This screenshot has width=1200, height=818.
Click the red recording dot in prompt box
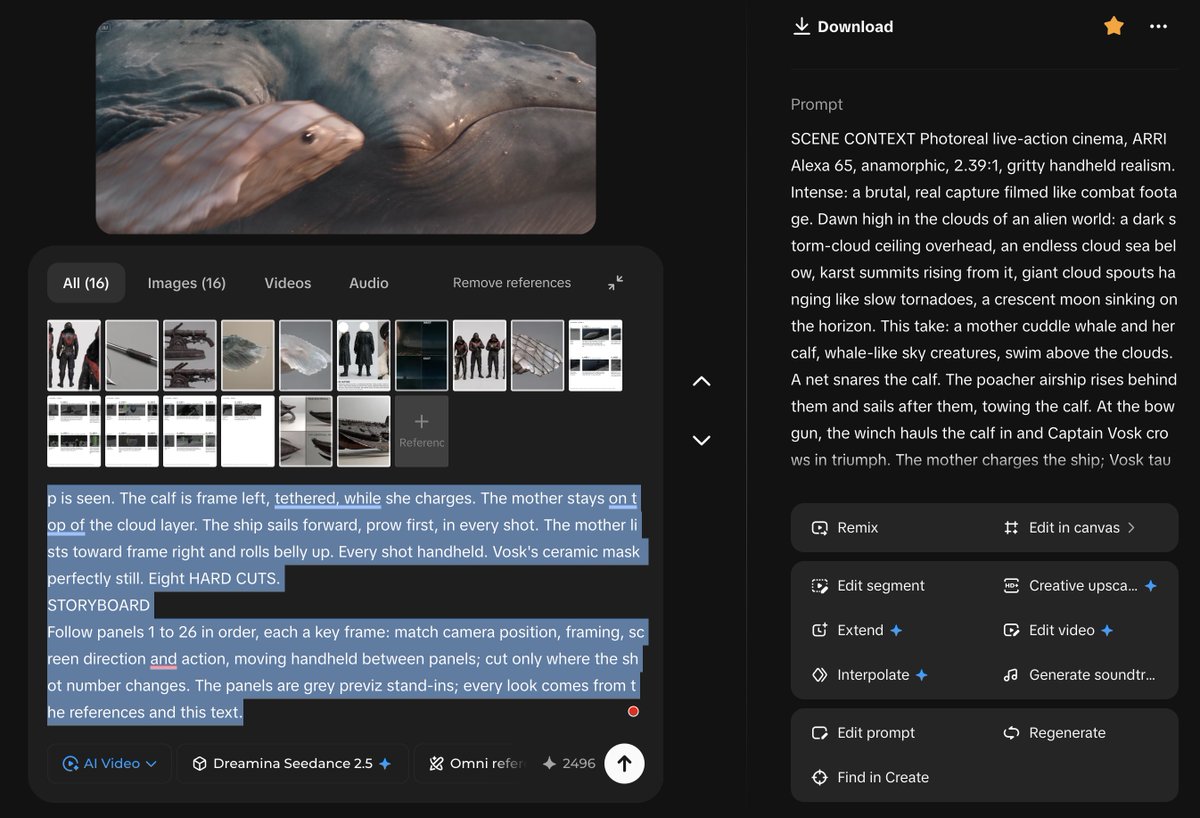pos(633,711)
